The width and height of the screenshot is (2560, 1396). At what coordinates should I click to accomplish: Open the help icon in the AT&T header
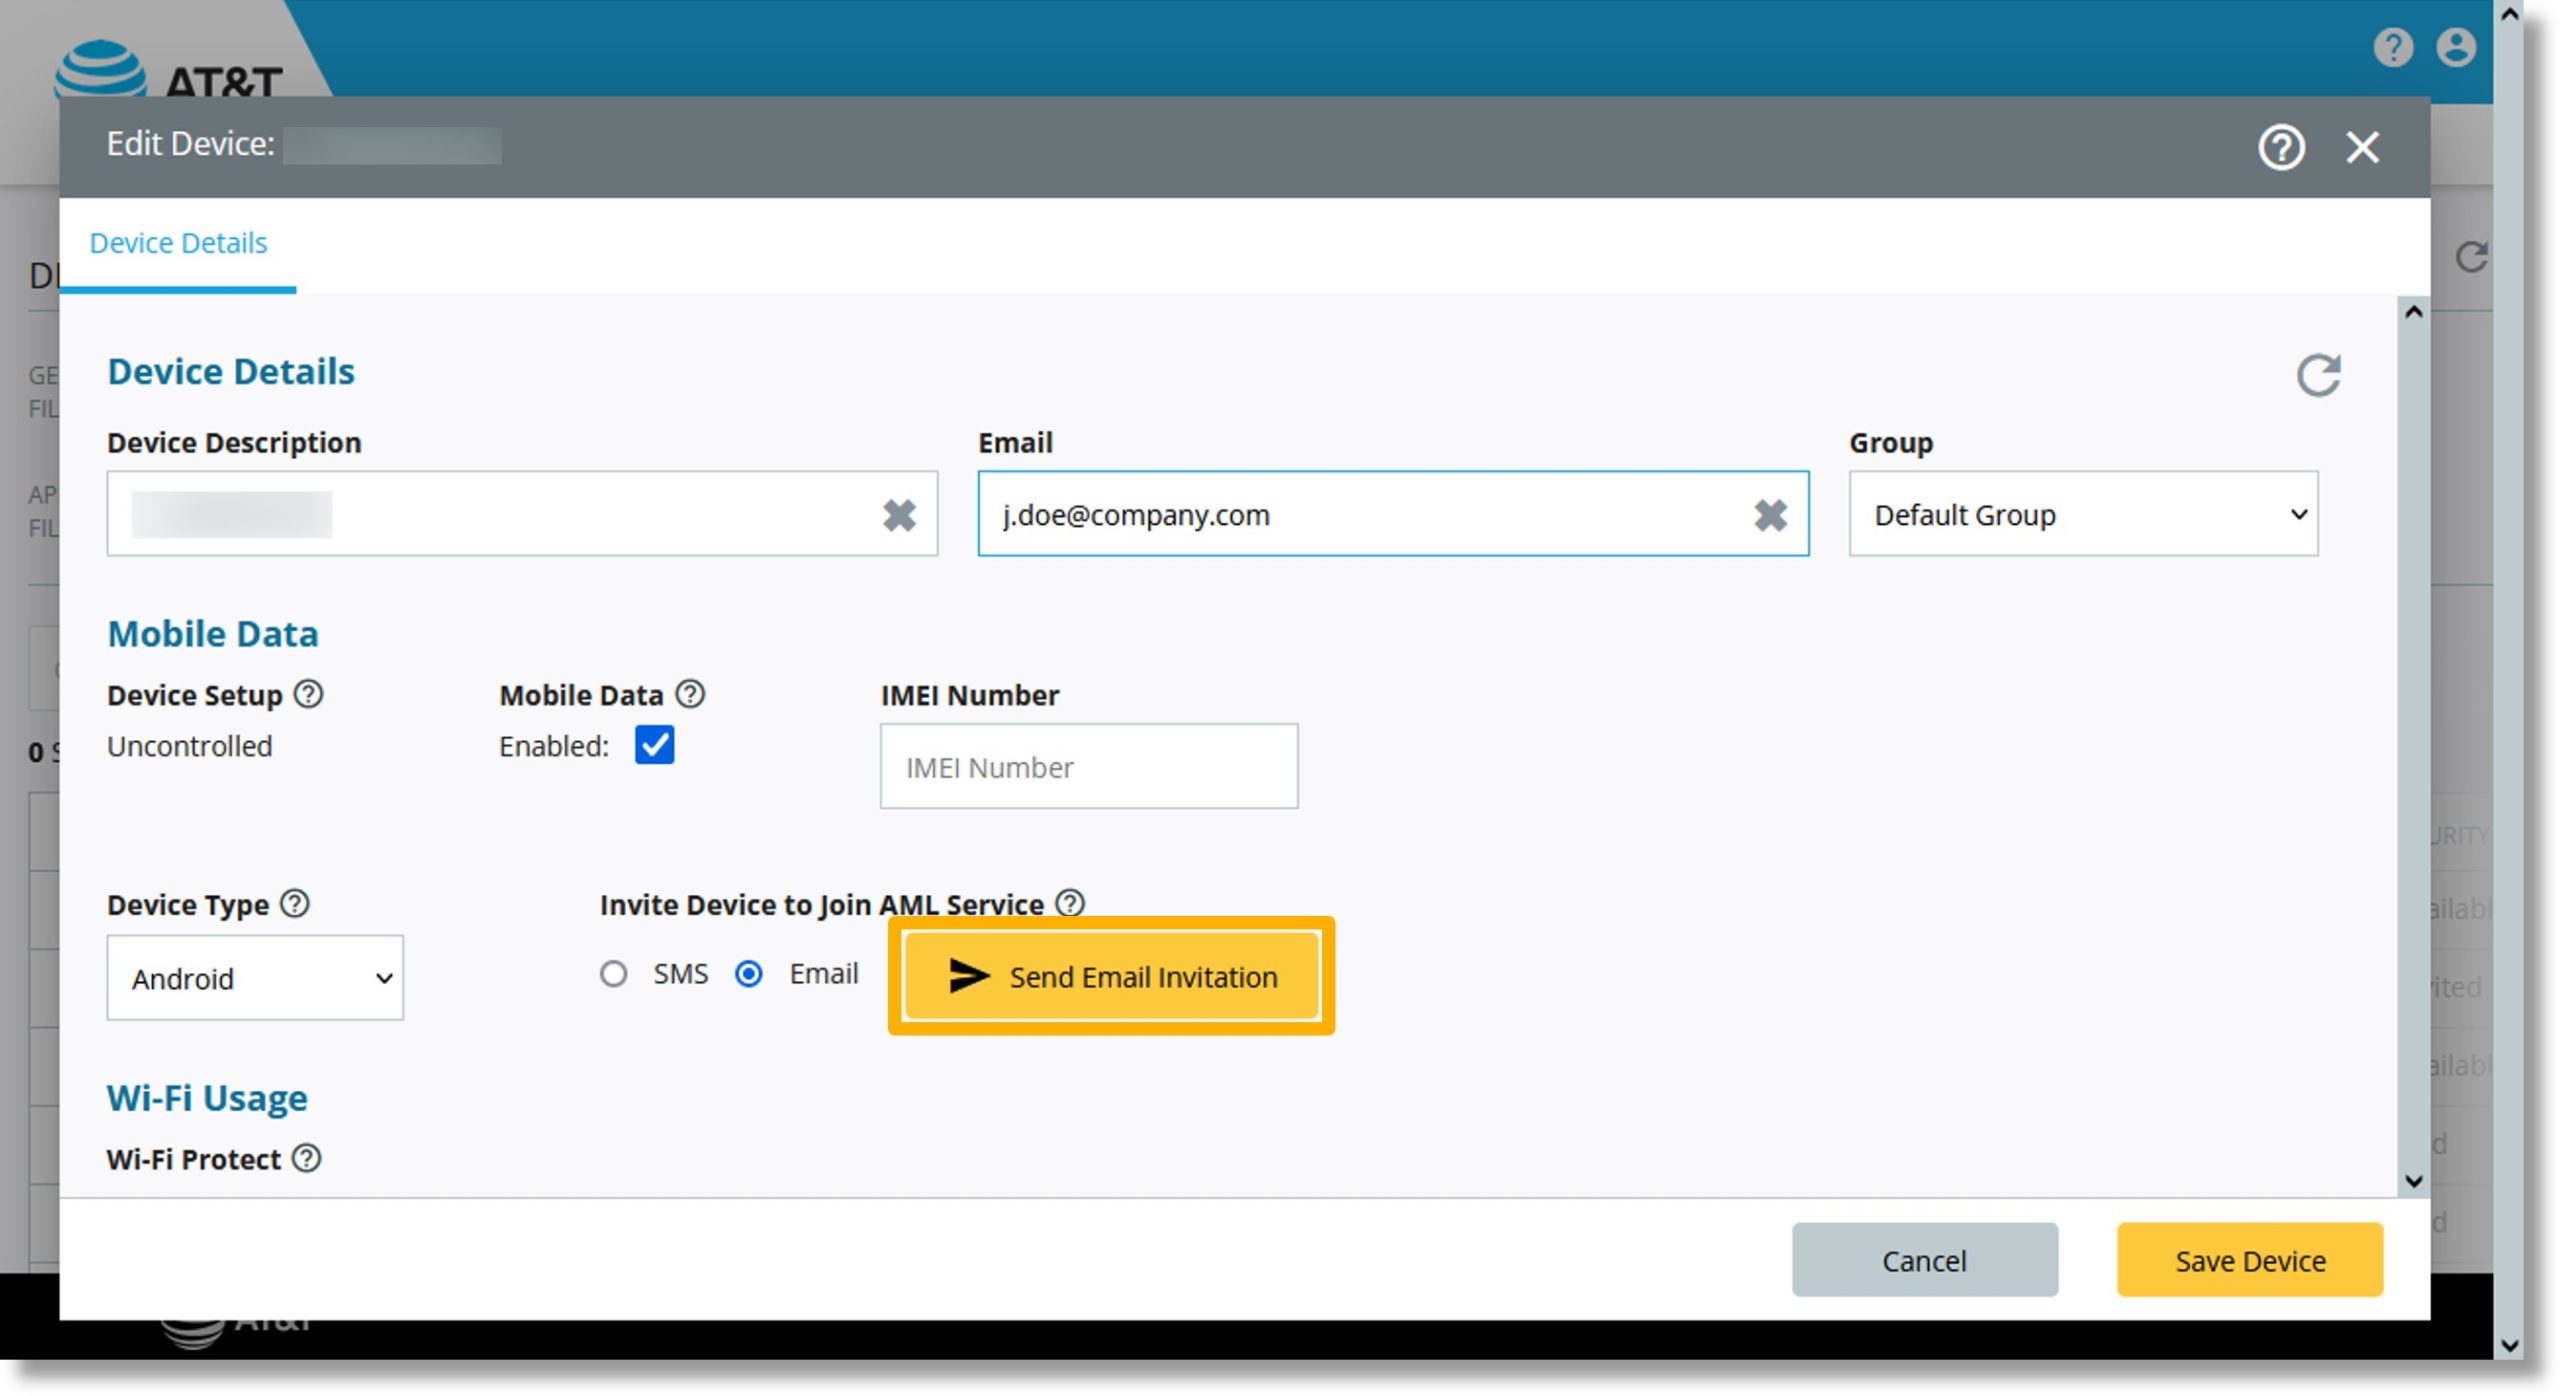point(2393,47)
